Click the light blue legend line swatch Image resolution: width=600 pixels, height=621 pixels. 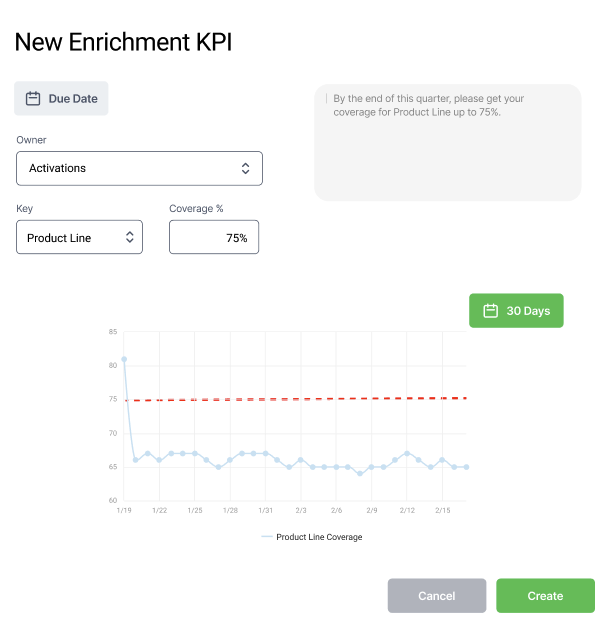(267, 537)
